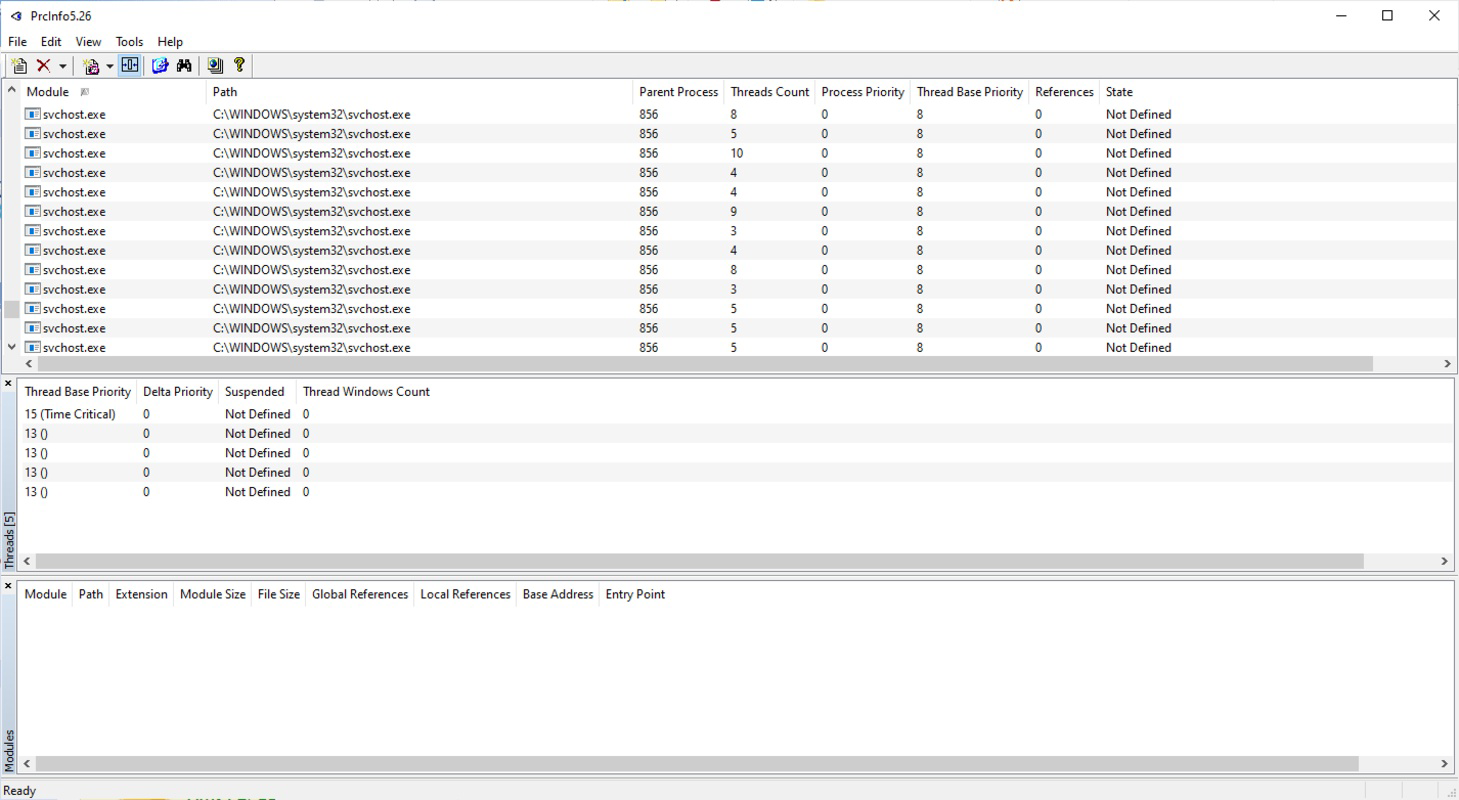The height and width of the screenshot is (800, 1459).
Task: Open the View menu
Action: [88, 42]
